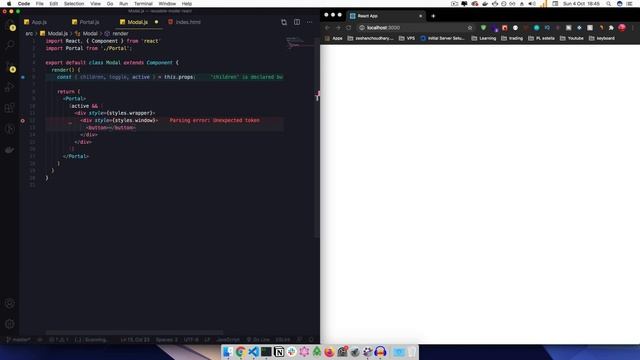Click the browser Forward button
The height and width of the screenshot is (360, 640).
point(338,28)
